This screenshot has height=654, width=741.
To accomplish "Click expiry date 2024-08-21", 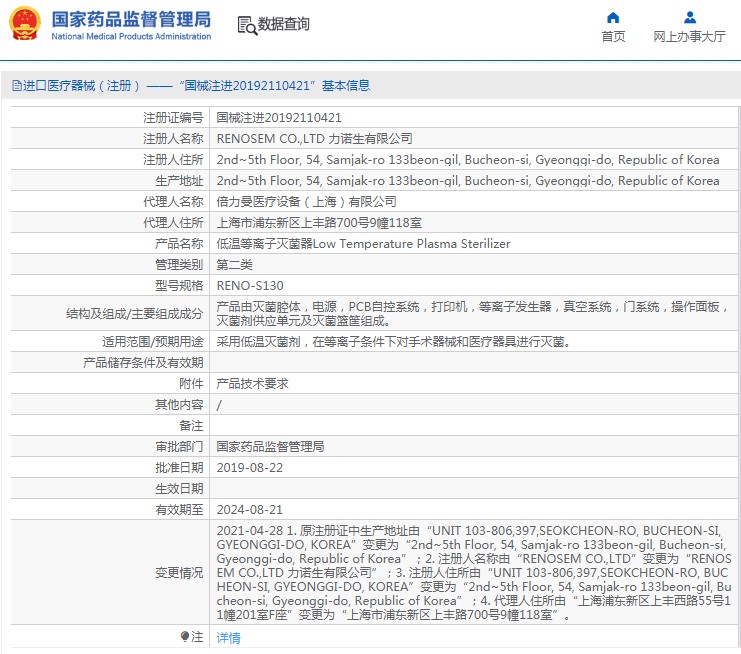I will tap(250, 510).
